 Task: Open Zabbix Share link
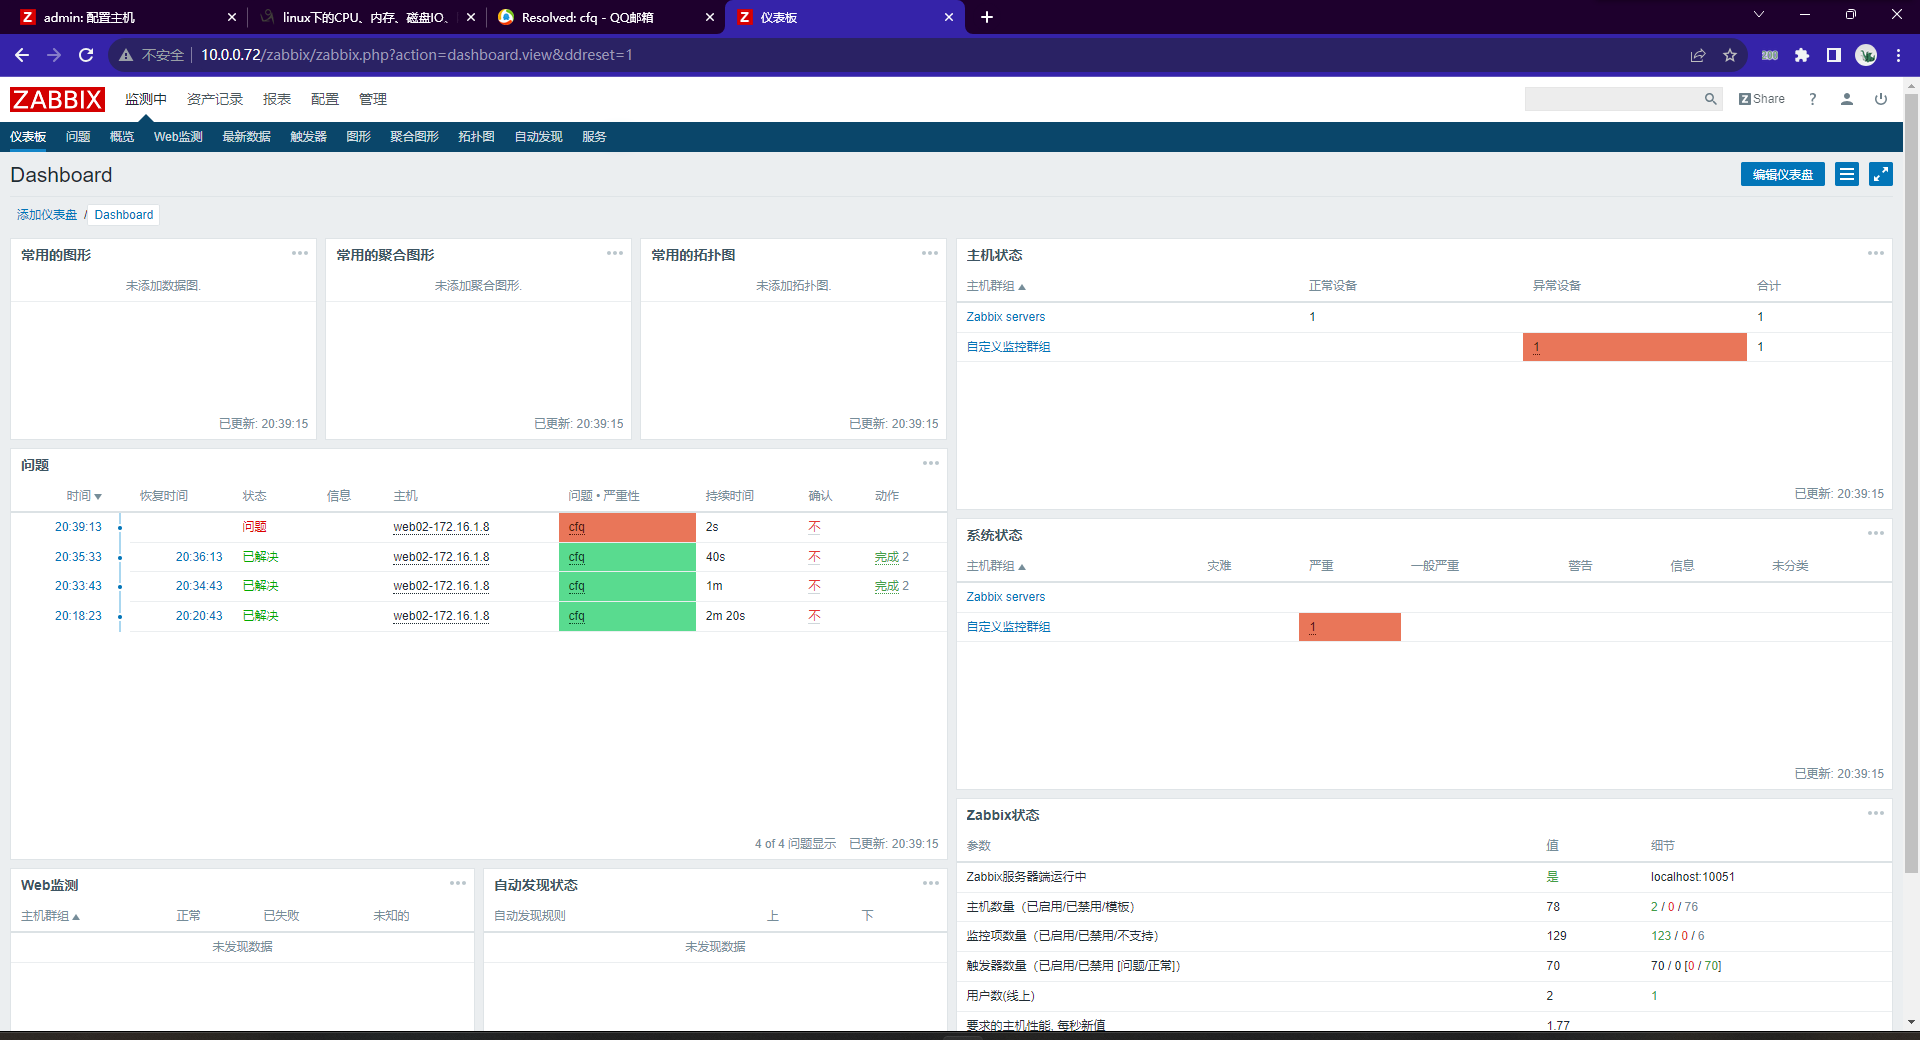point(1762,99)
